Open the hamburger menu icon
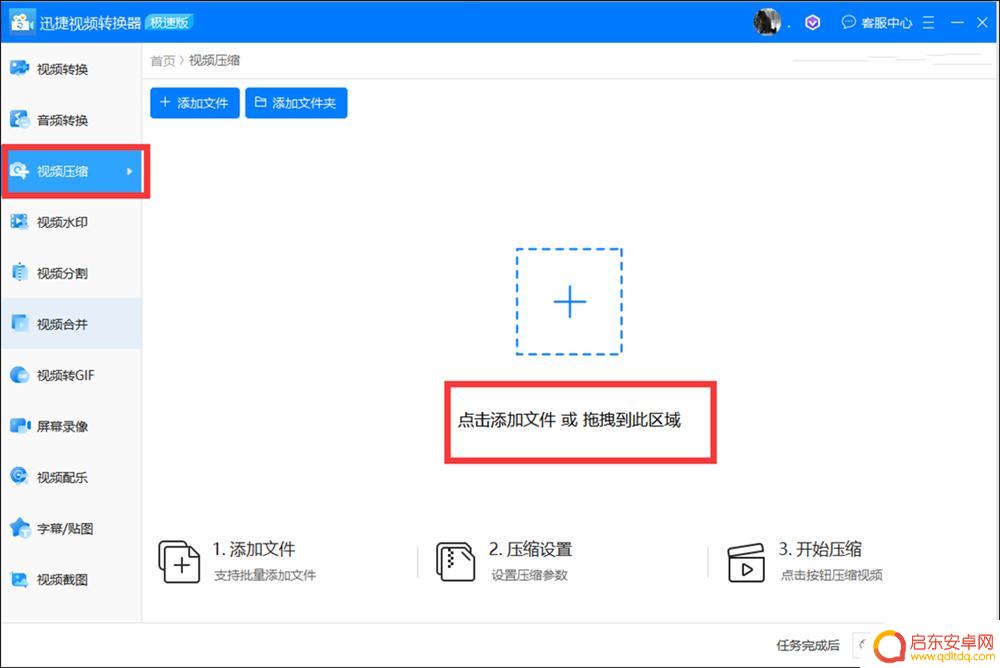The height and width of the screenshot is (668, 1000). coord(929,23)
